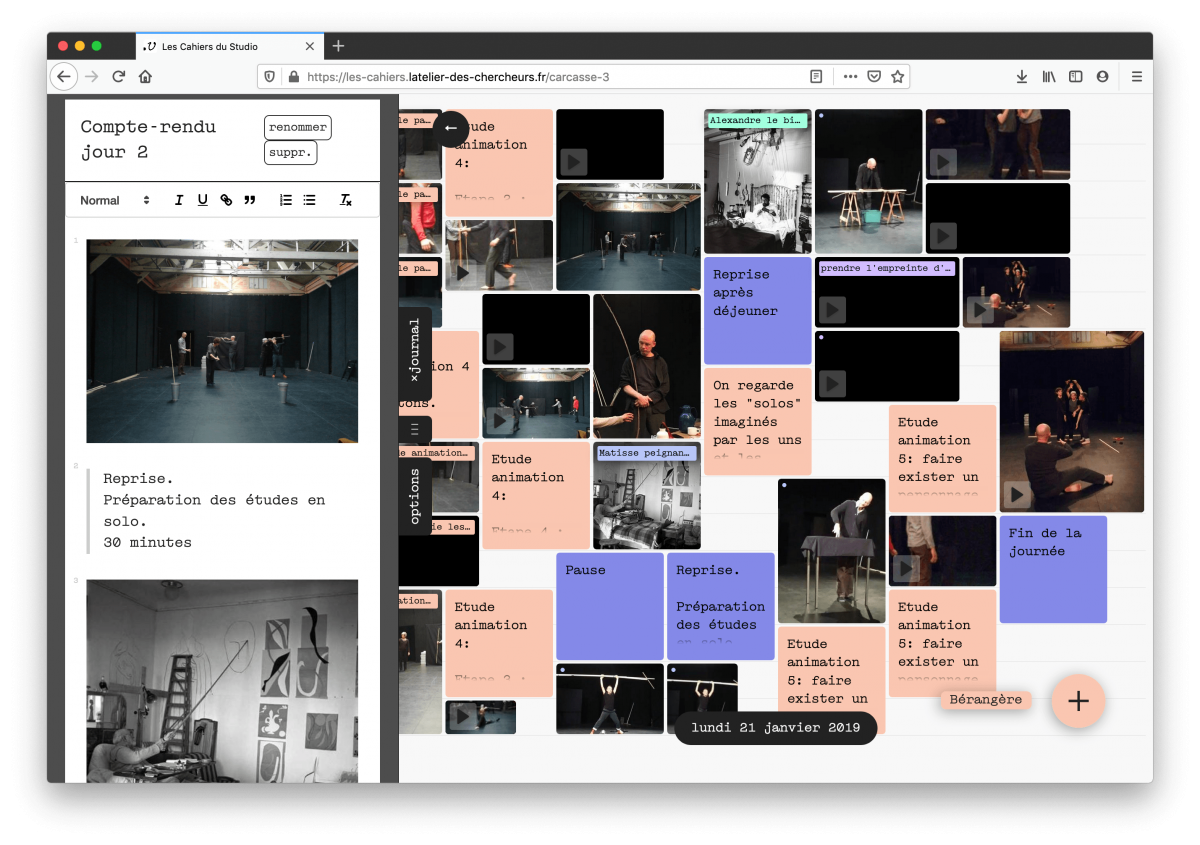Open the browser home page
1200x845 pixels.
pyautogui.click(x=145, y=76)
